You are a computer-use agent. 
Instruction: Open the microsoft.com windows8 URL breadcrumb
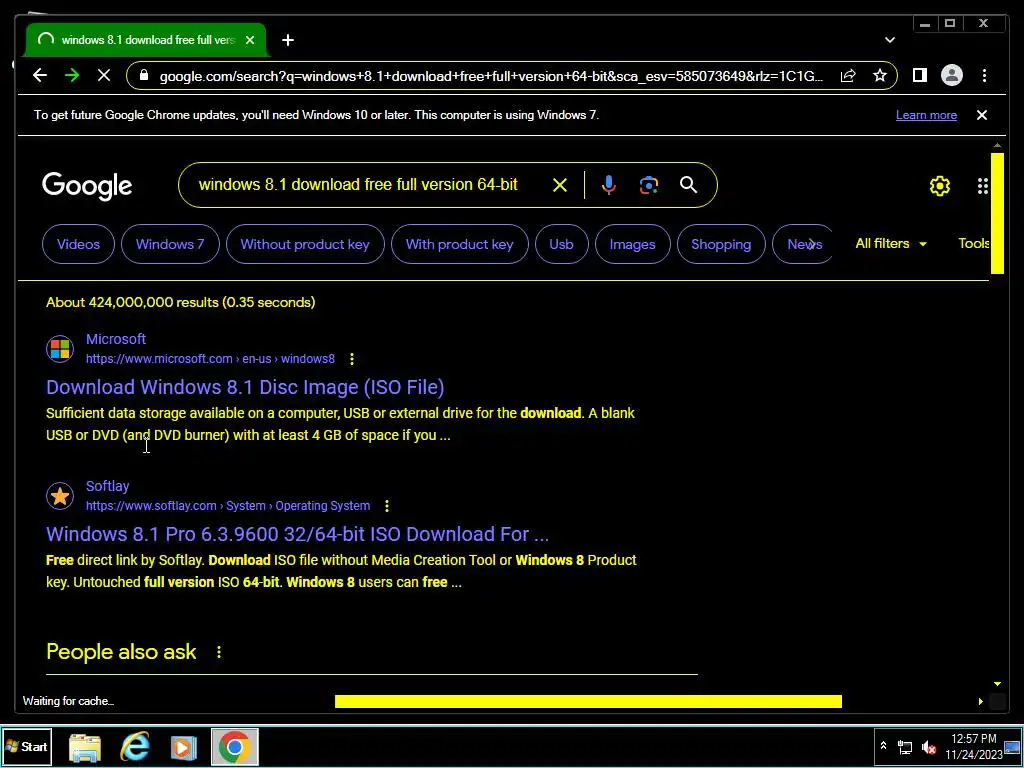[x=210, y=359]
